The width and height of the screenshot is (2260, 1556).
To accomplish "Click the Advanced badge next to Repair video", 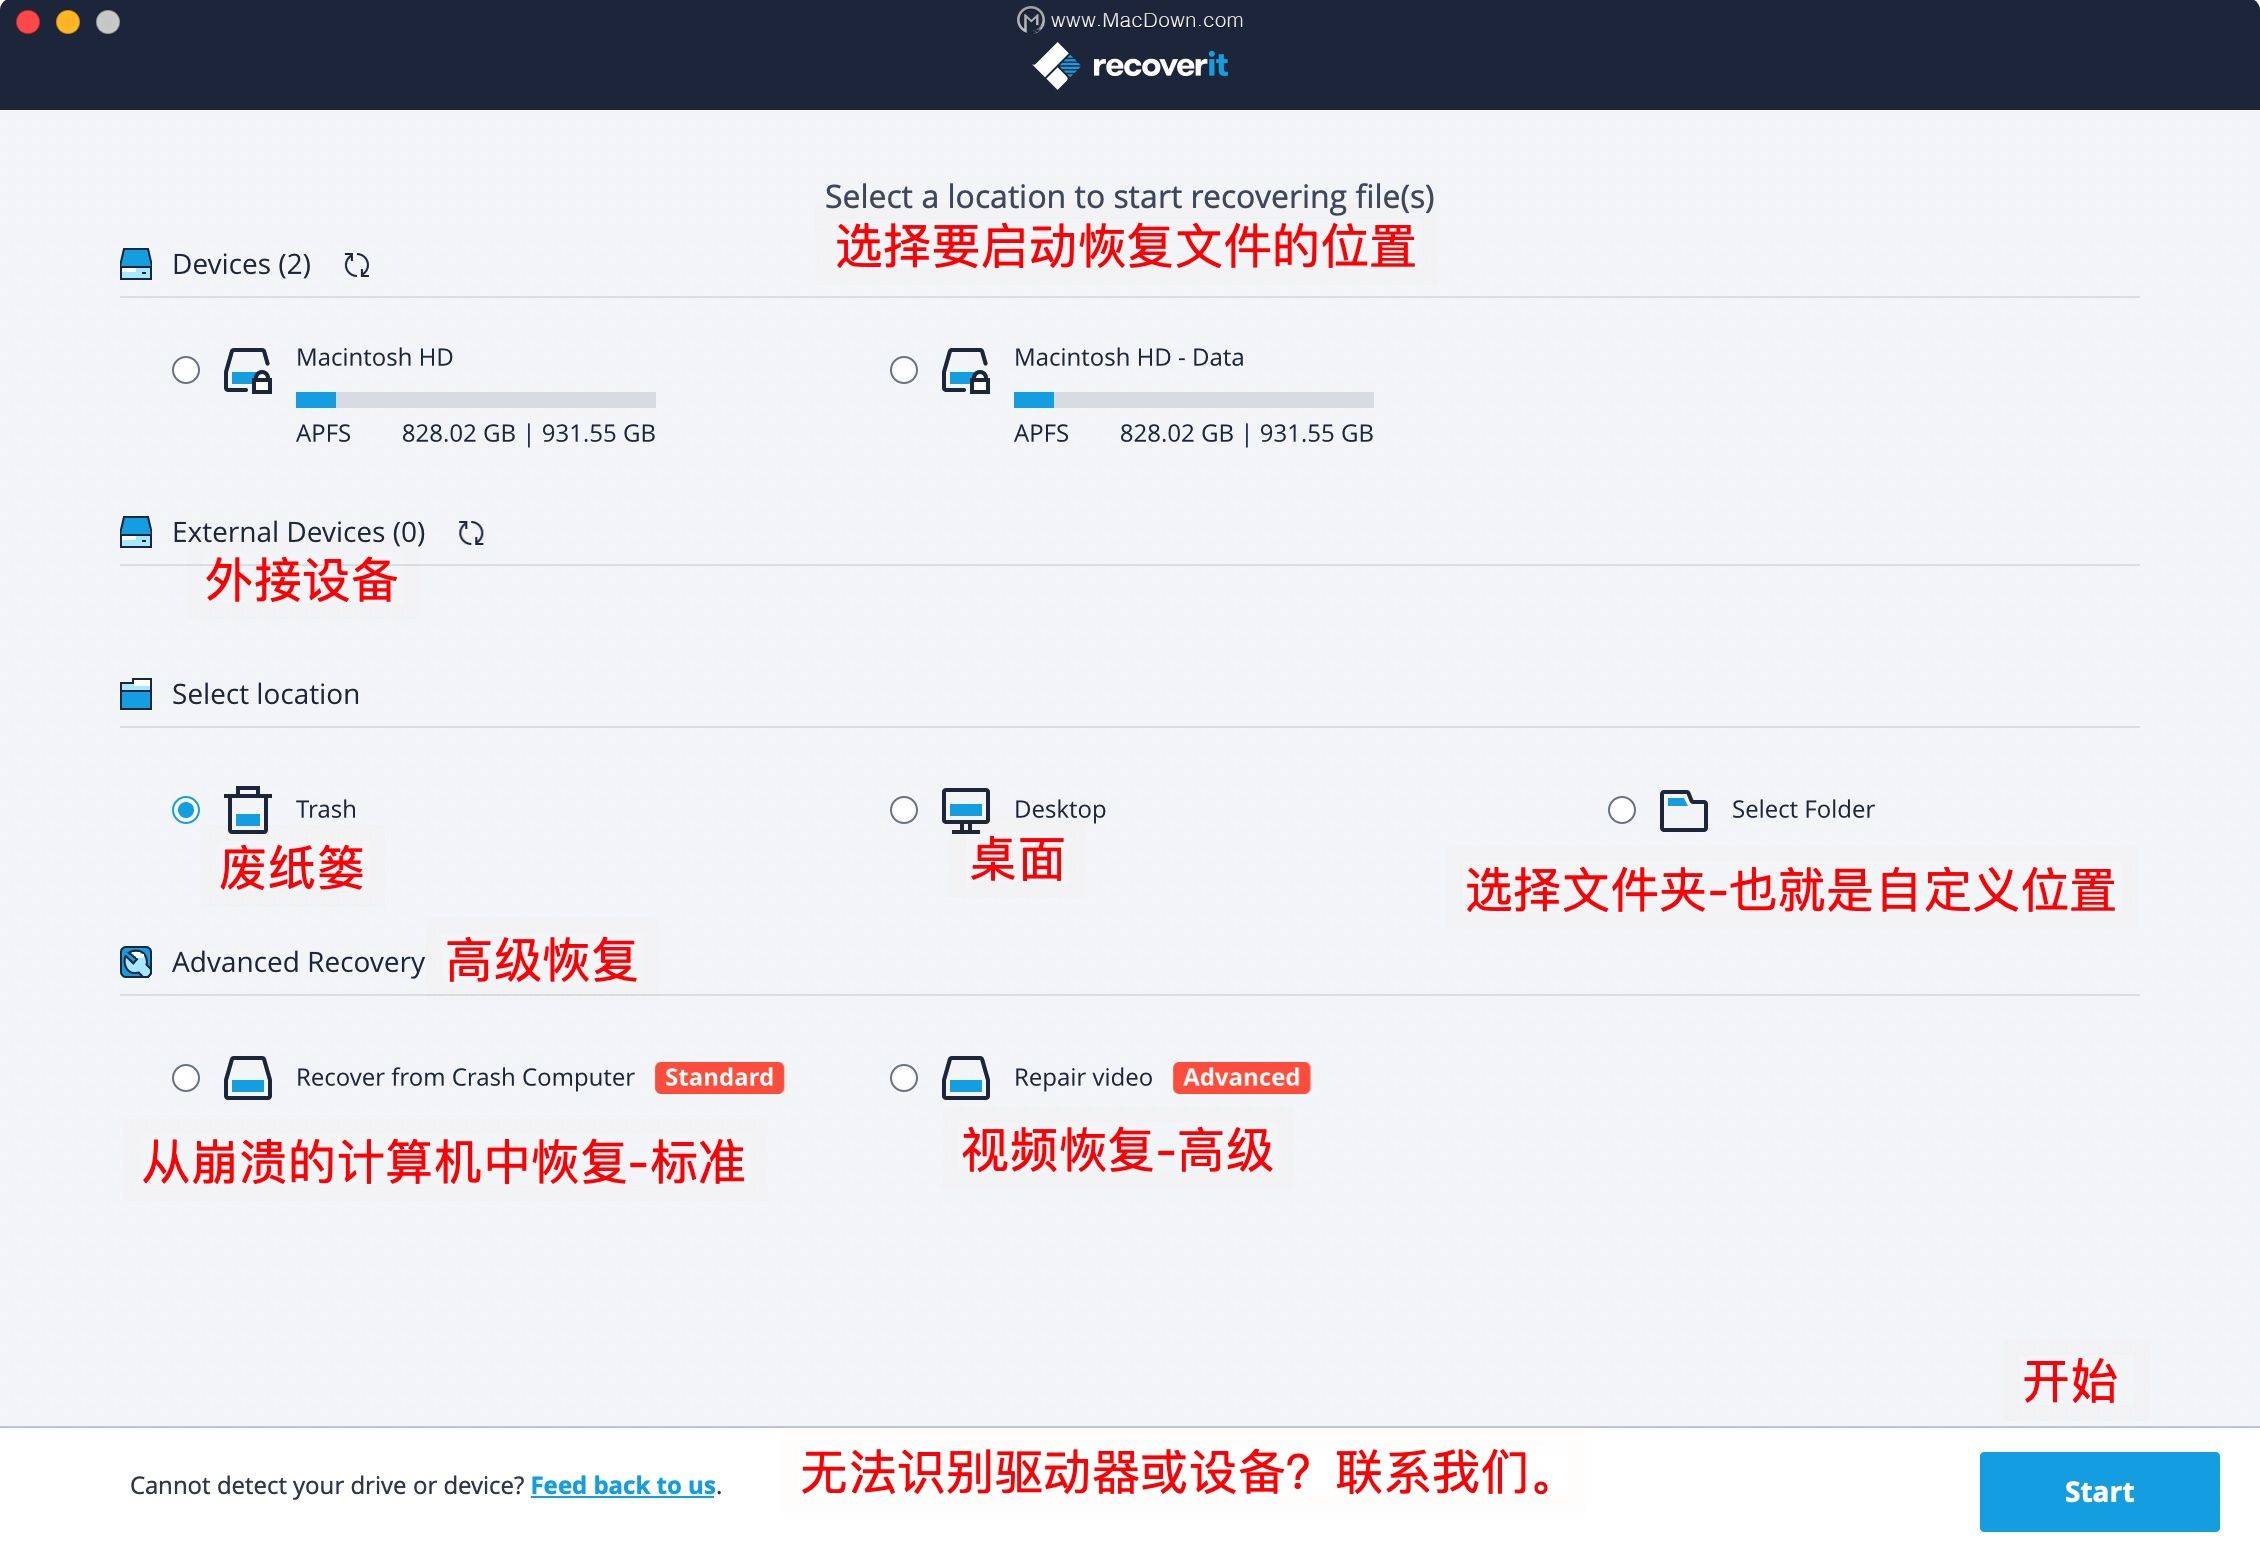I will 1241,1077.
